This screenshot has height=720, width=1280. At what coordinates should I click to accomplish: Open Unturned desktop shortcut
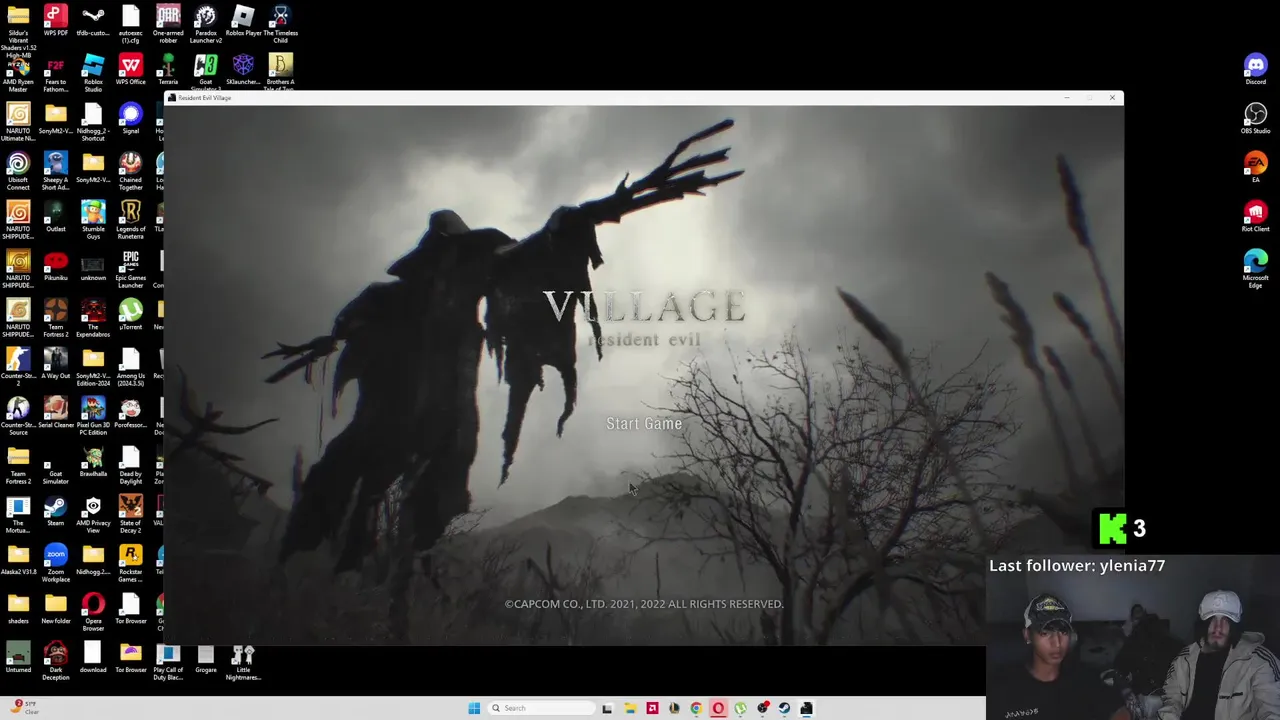click(18, 658)
